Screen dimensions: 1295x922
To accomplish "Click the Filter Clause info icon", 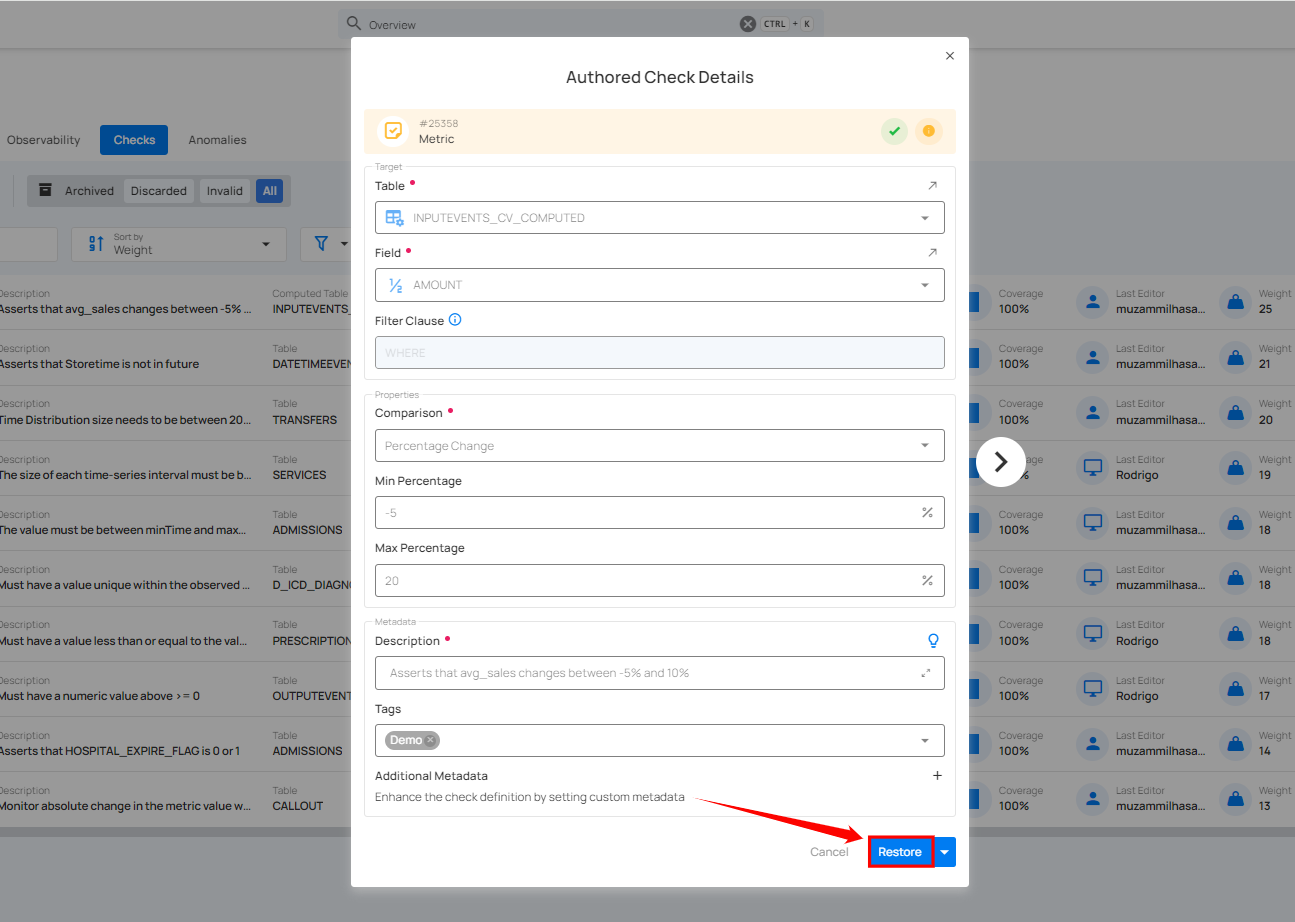I will point(455,320).
